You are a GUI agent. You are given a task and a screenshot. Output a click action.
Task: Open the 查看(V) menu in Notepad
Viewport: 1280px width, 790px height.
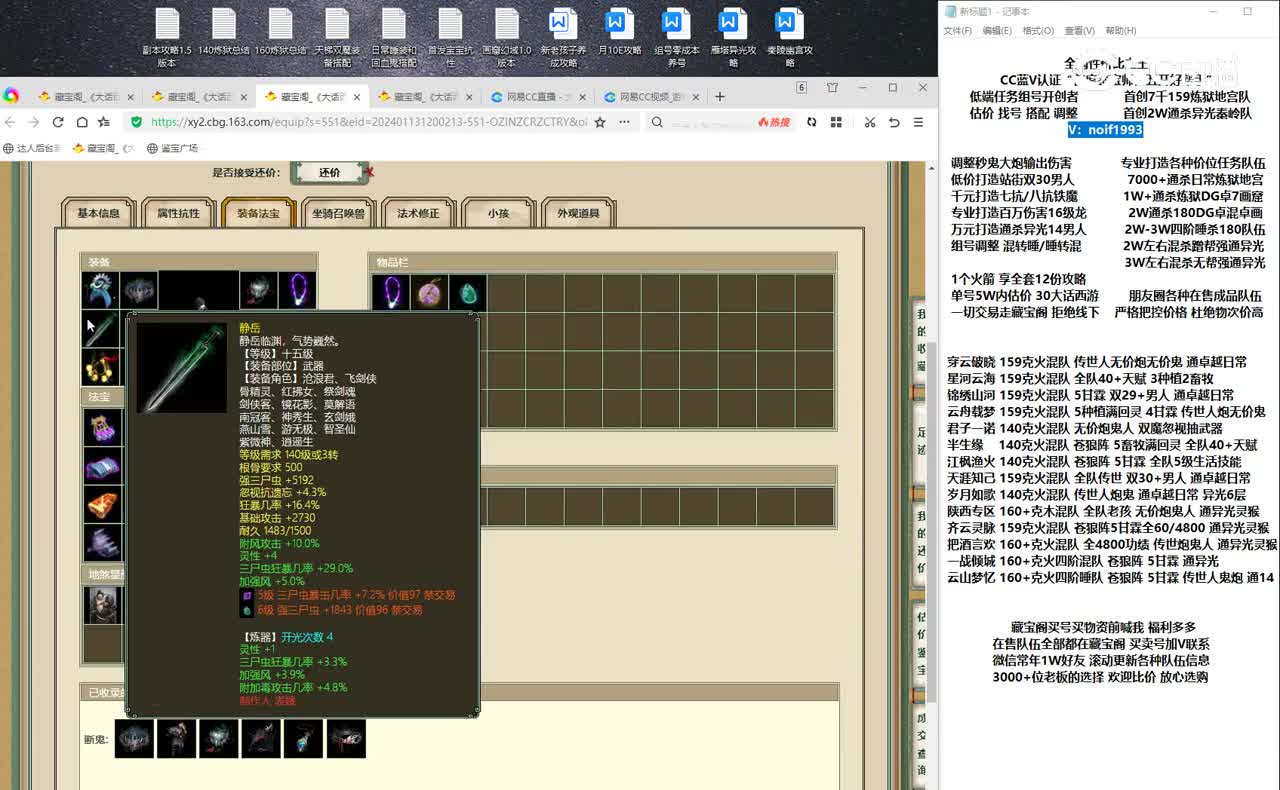click(1079, 31)
